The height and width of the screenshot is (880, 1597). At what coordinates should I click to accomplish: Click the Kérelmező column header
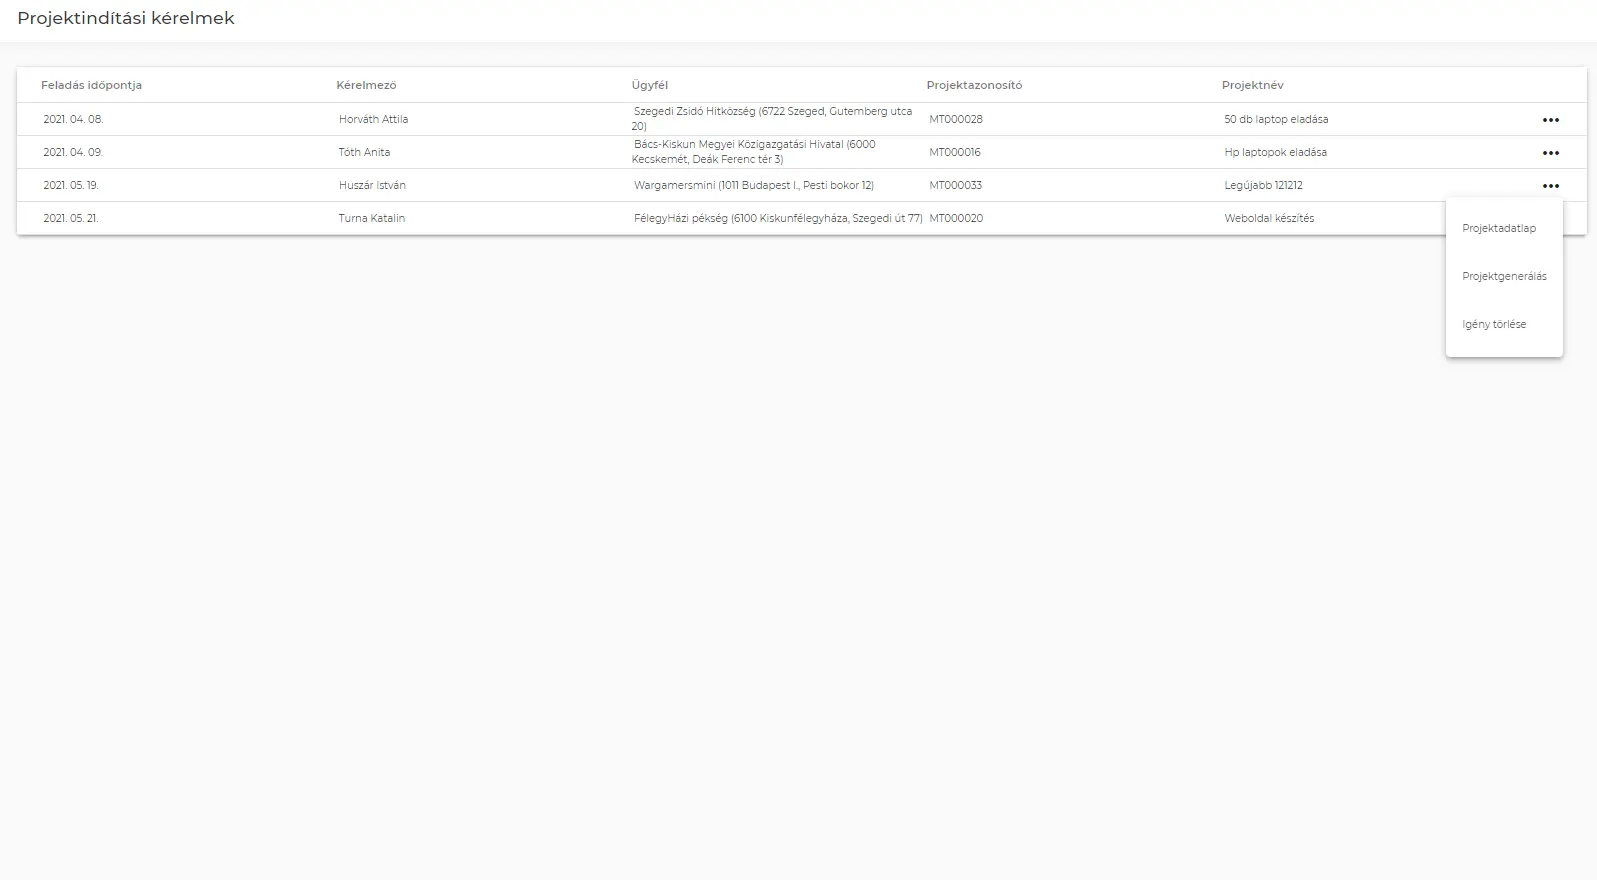[366, 86]
